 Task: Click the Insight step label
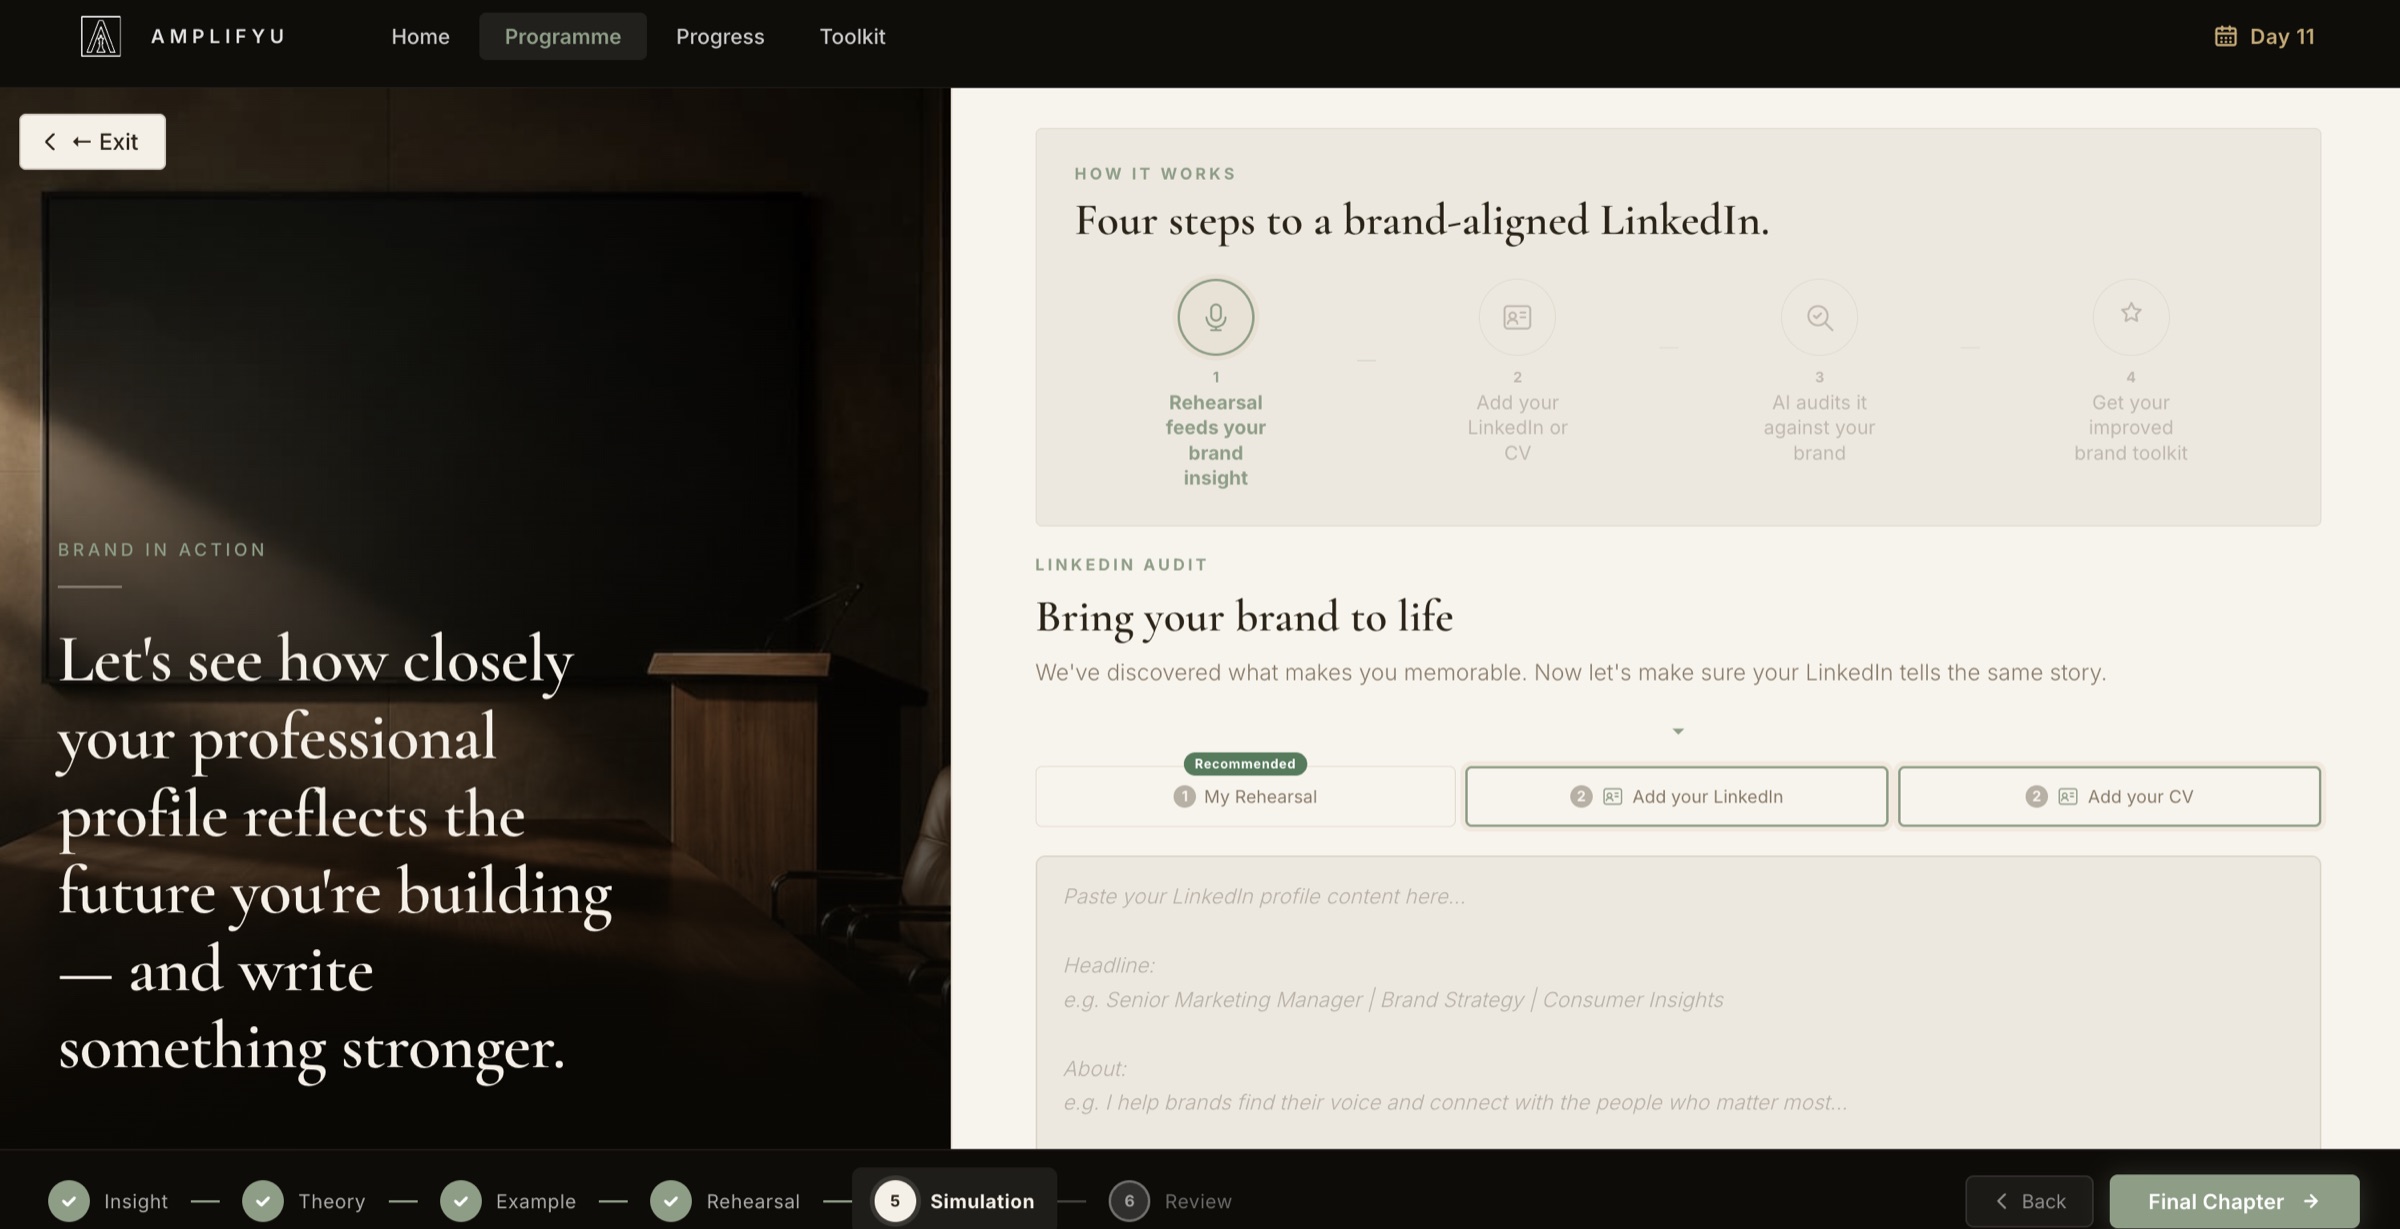pyautogui.click(x=136, y=1201)
